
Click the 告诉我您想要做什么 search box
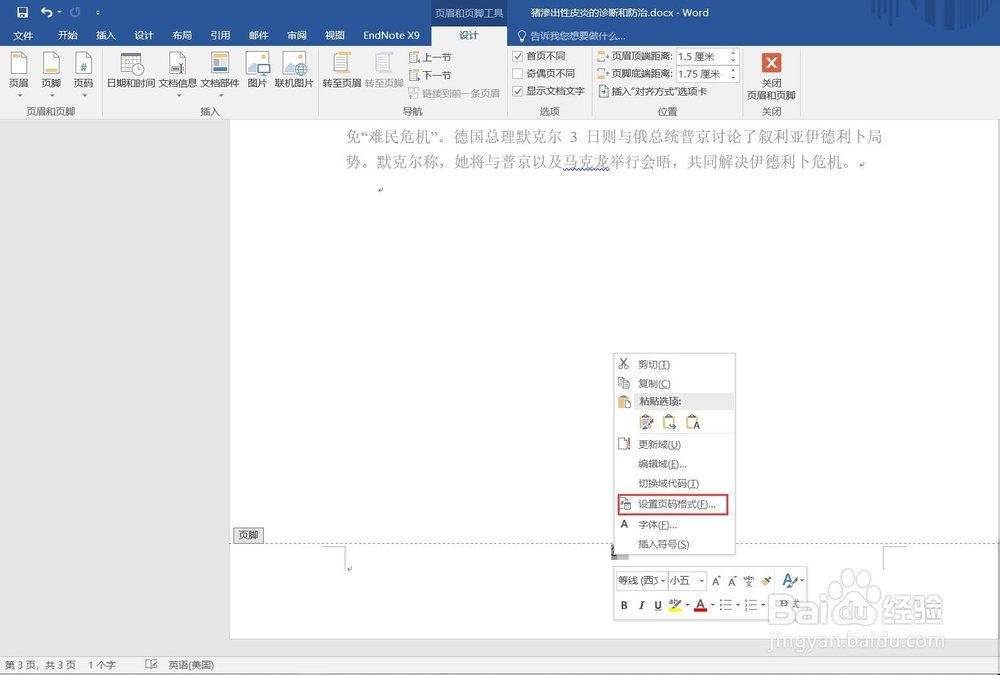pyautogui.click(x=571, y=36)
